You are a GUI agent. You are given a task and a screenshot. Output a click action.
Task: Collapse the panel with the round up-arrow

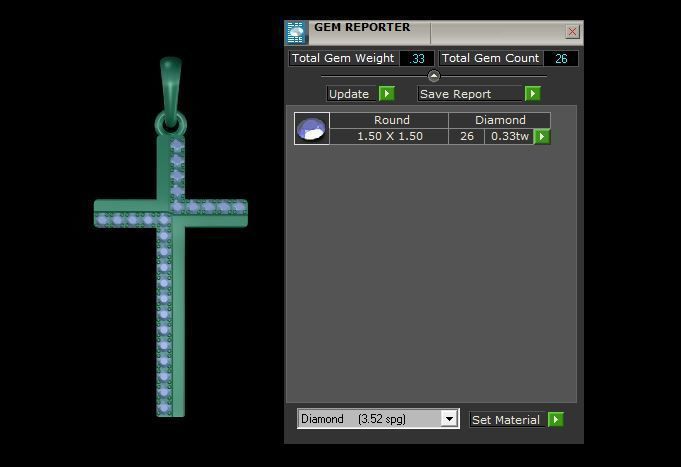point(433,76)
